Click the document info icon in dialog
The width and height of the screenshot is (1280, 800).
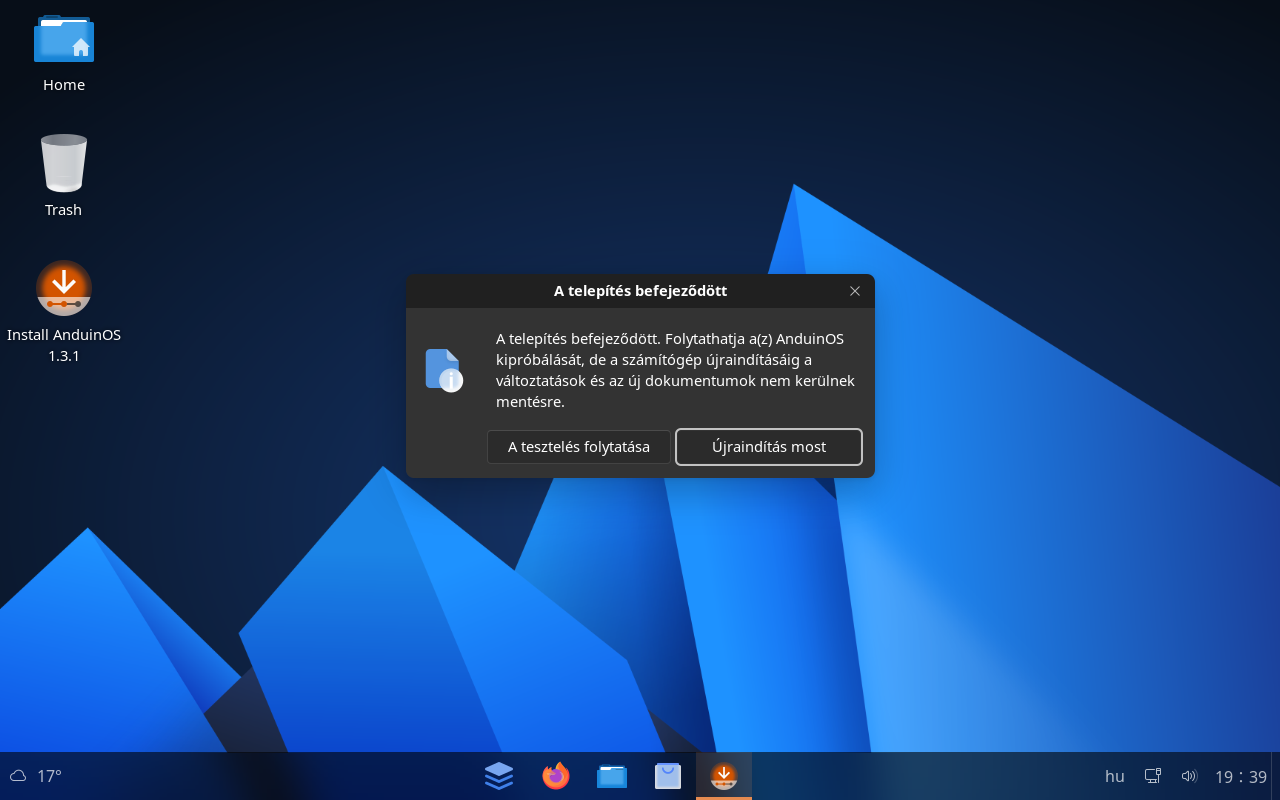point(444,370)
